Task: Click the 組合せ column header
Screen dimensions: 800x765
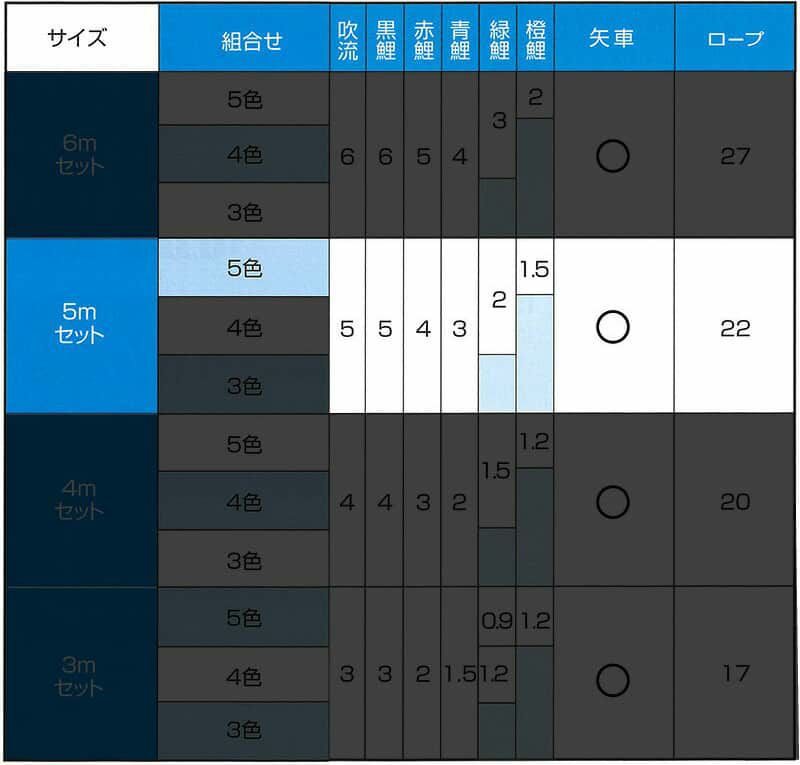Action: coord(244,40)
